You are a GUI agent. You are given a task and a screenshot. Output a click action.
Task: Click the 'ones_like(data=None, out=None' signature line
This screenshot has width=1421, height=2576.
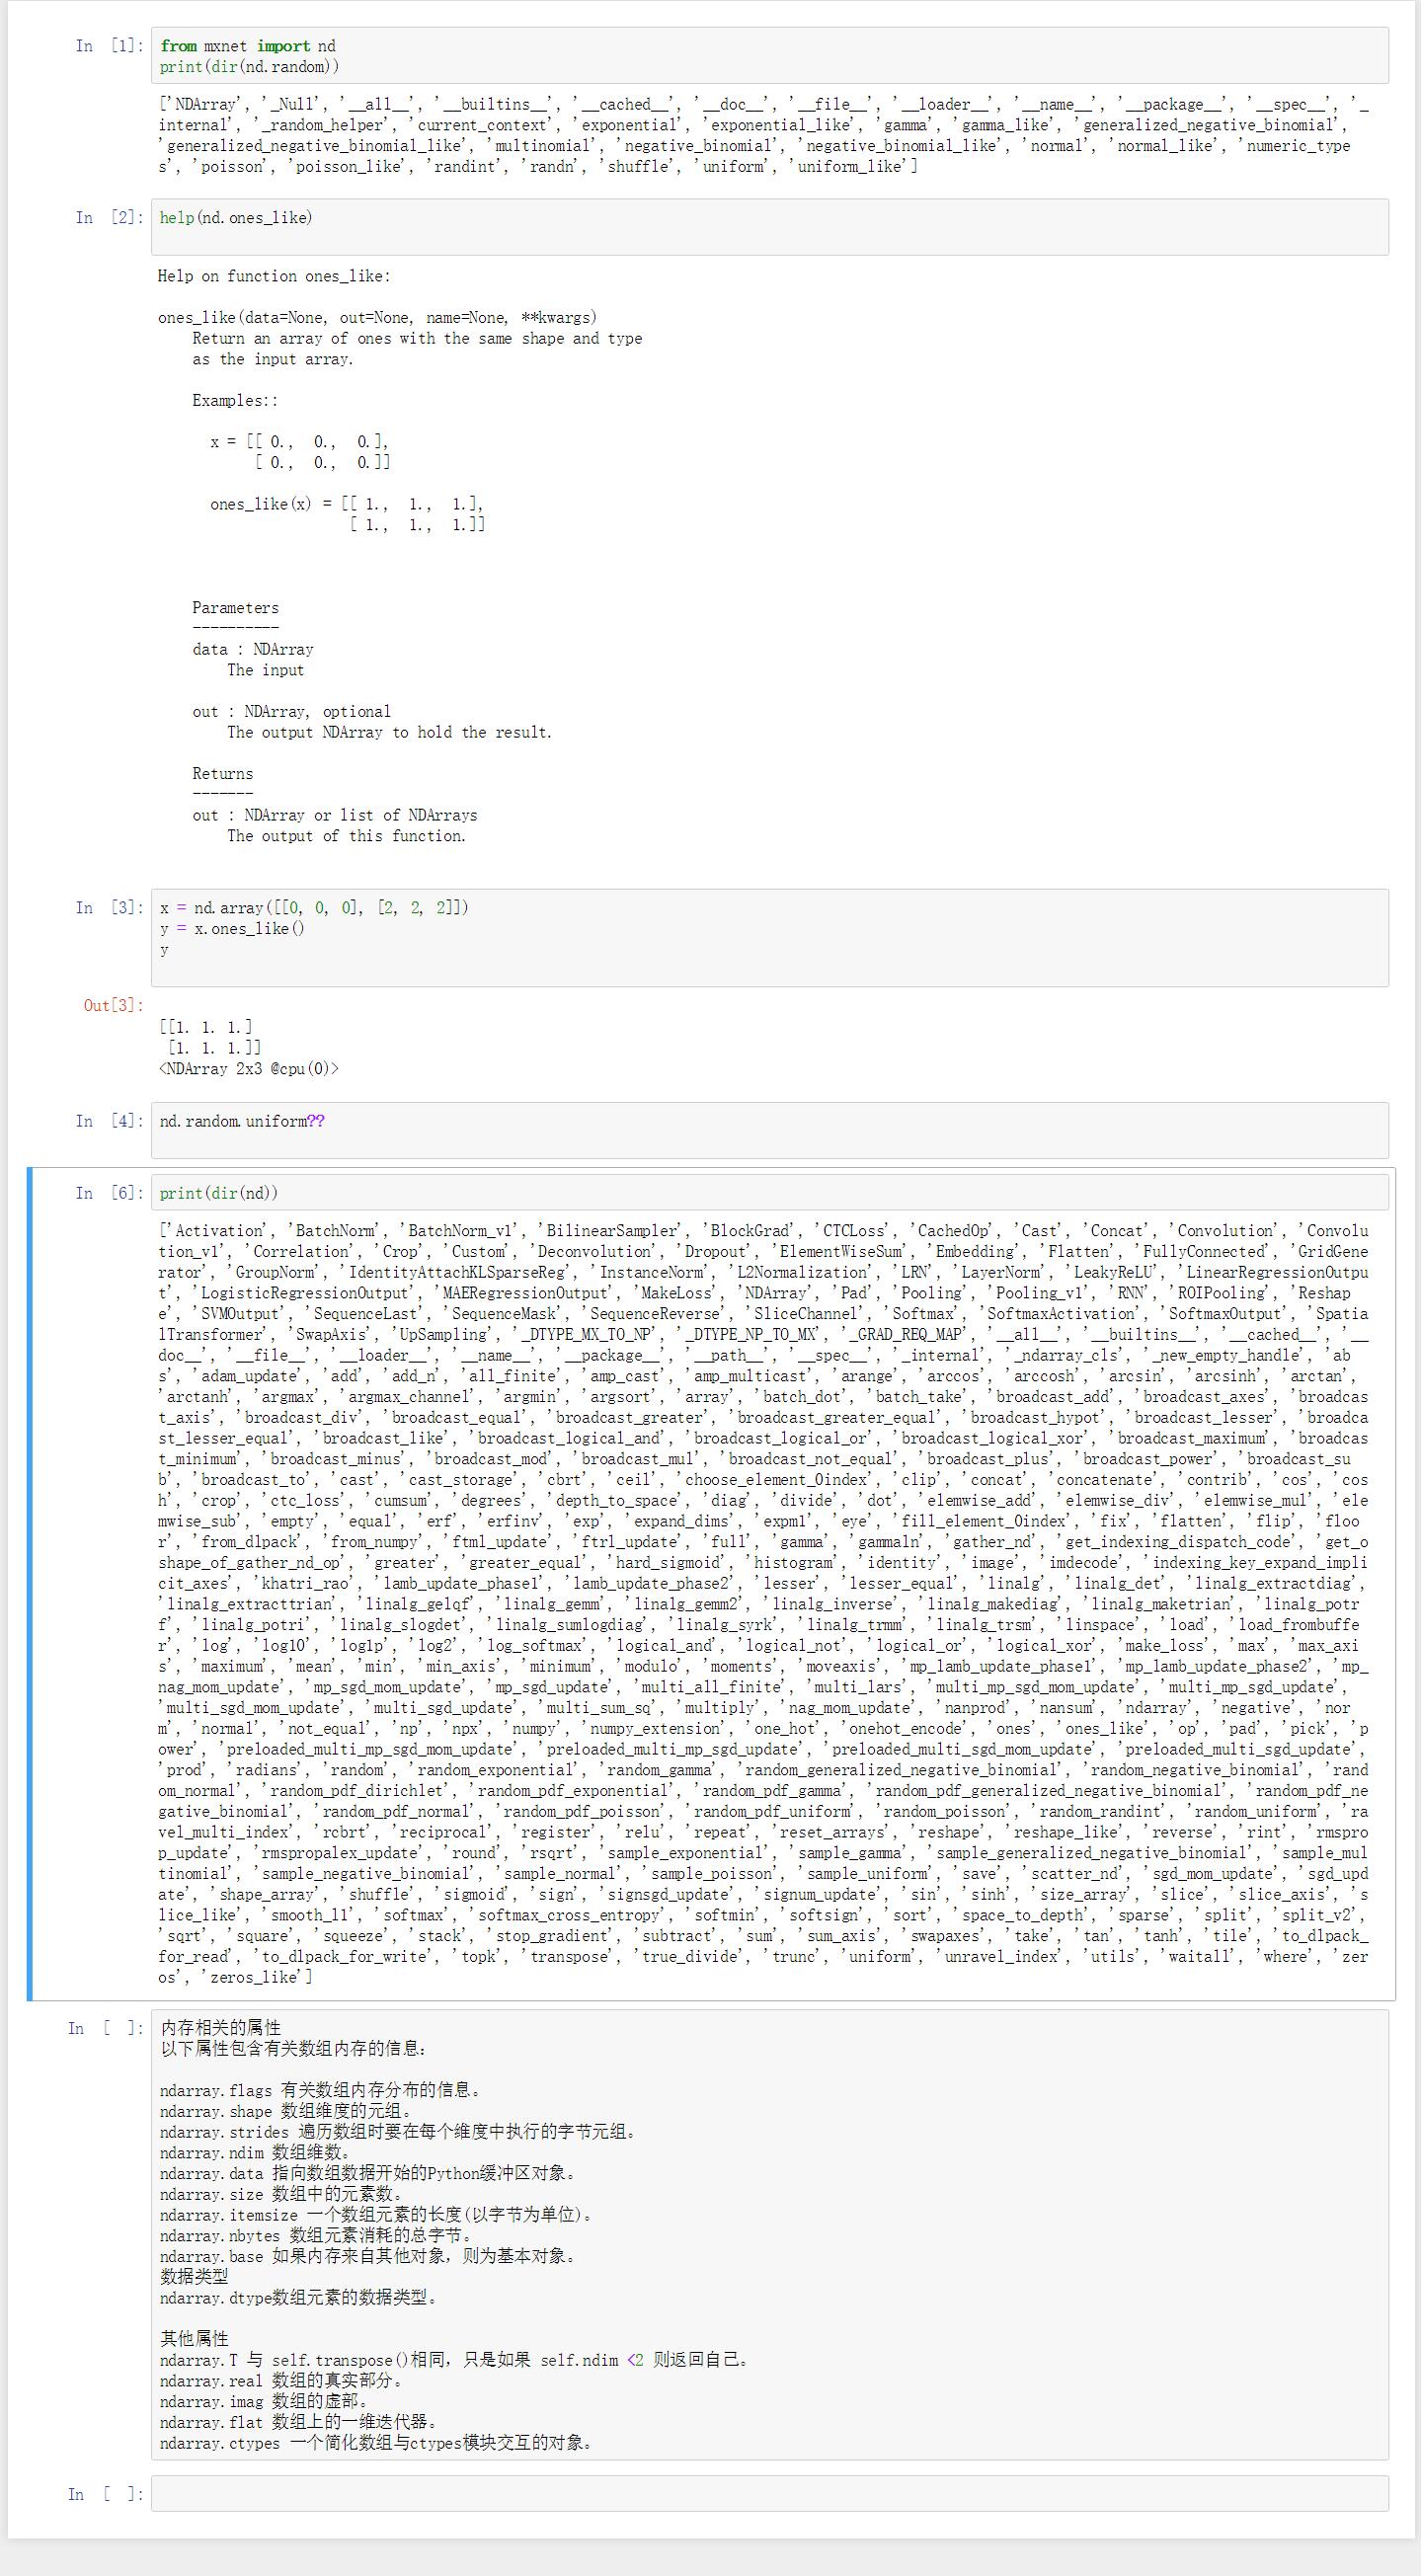(x=377, y=318)
